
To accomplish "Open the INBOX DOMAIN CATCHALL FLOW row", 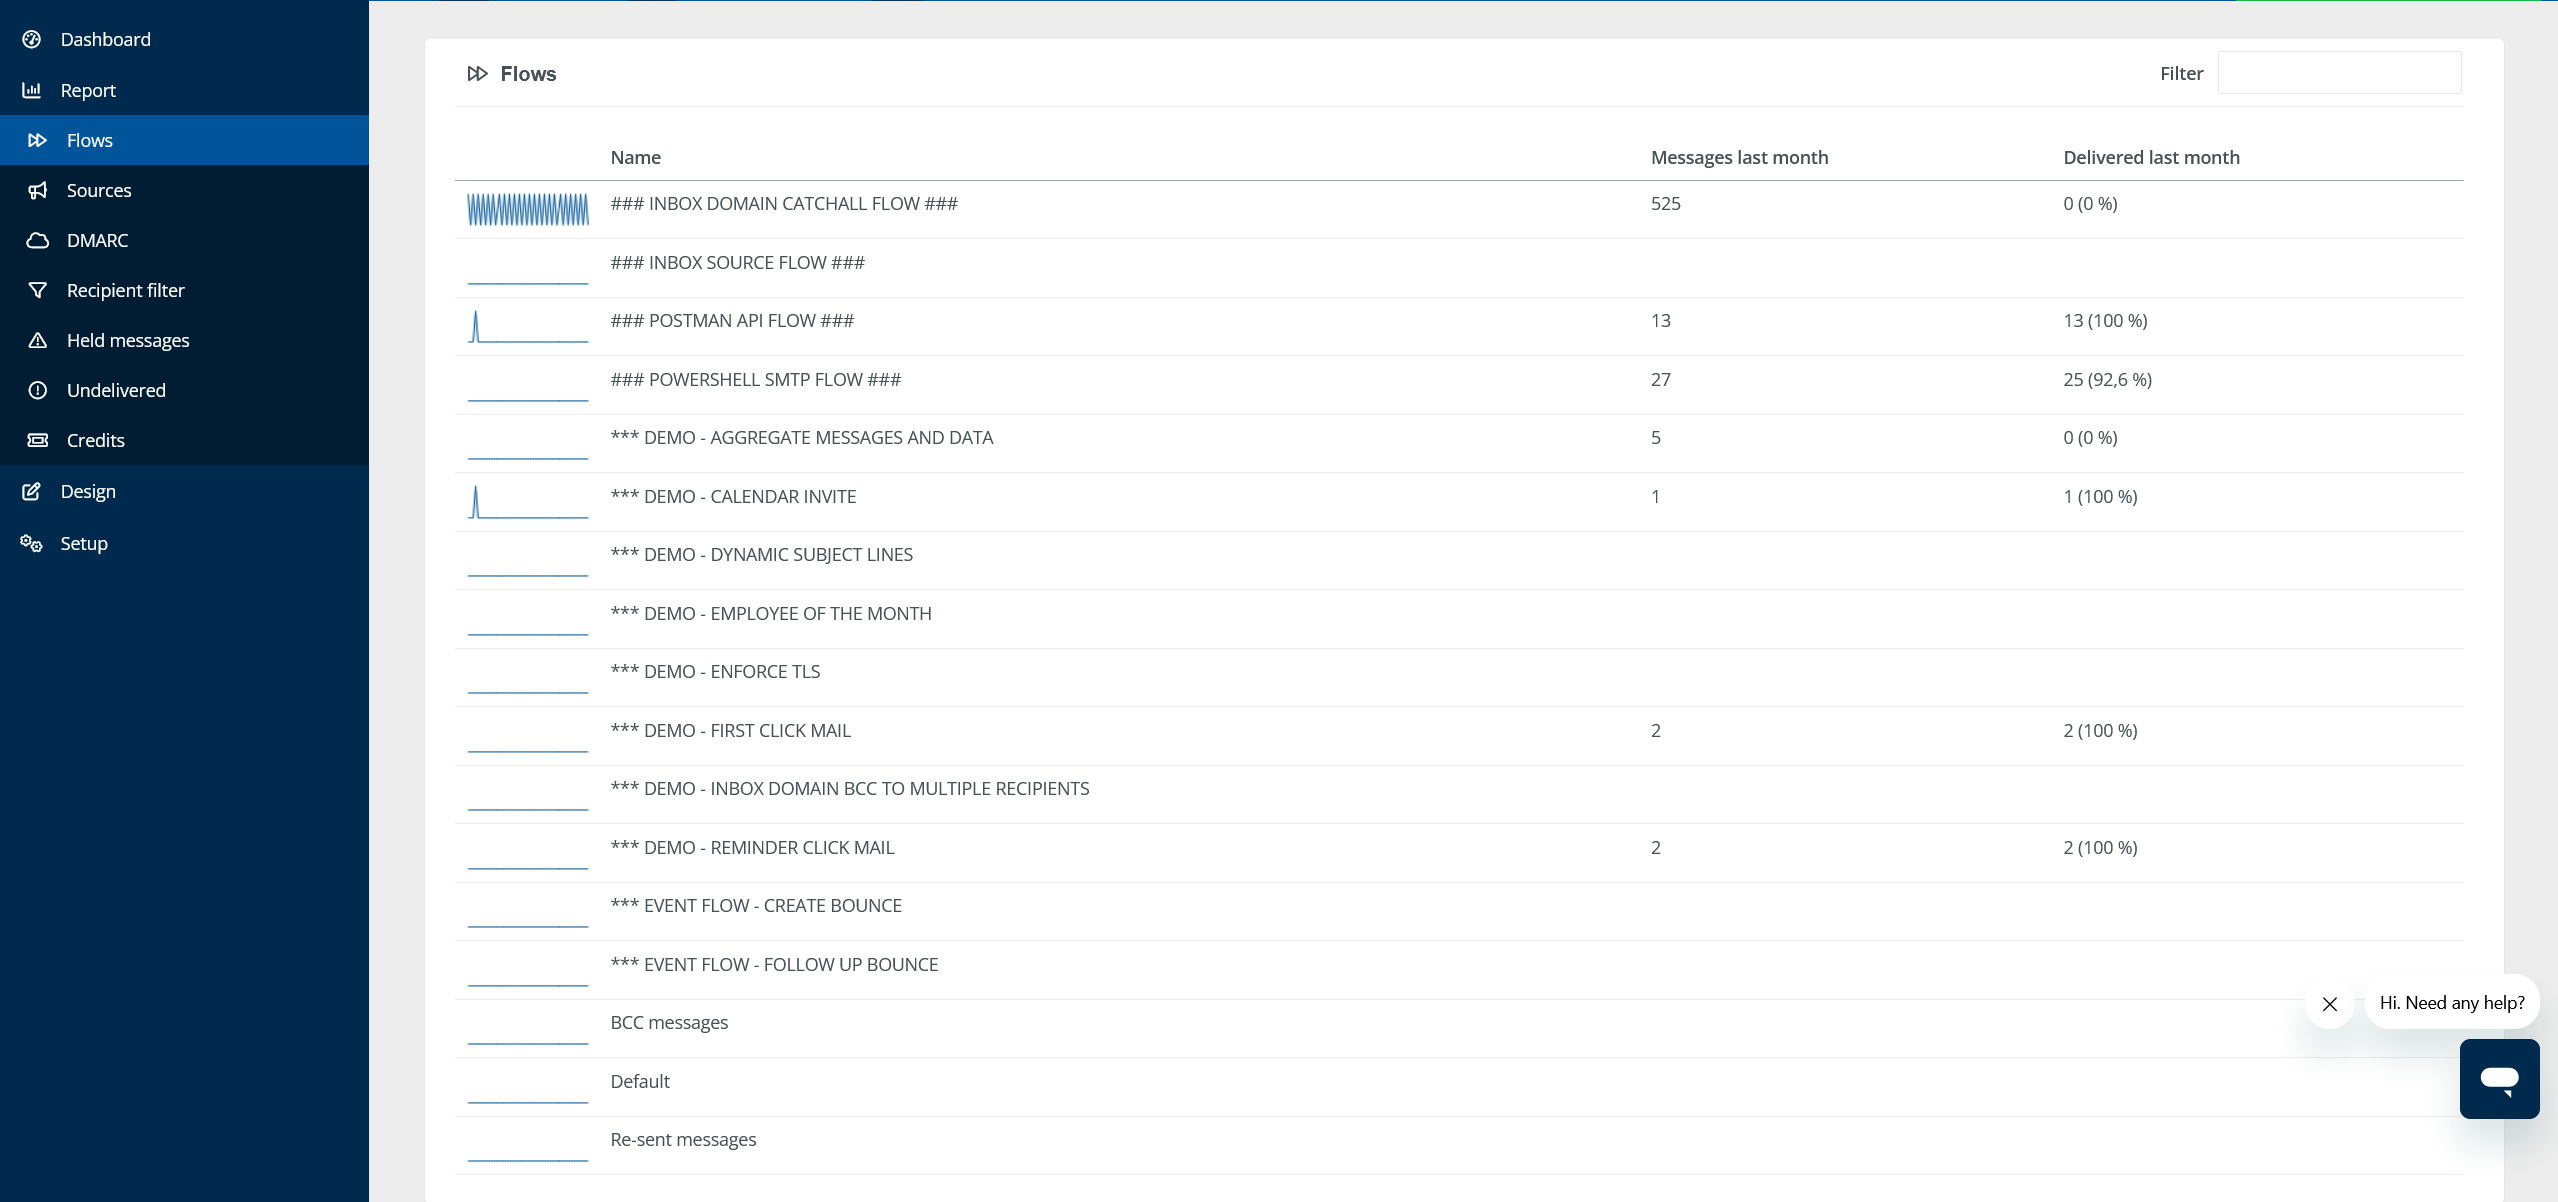I will (x=783, y=204).
